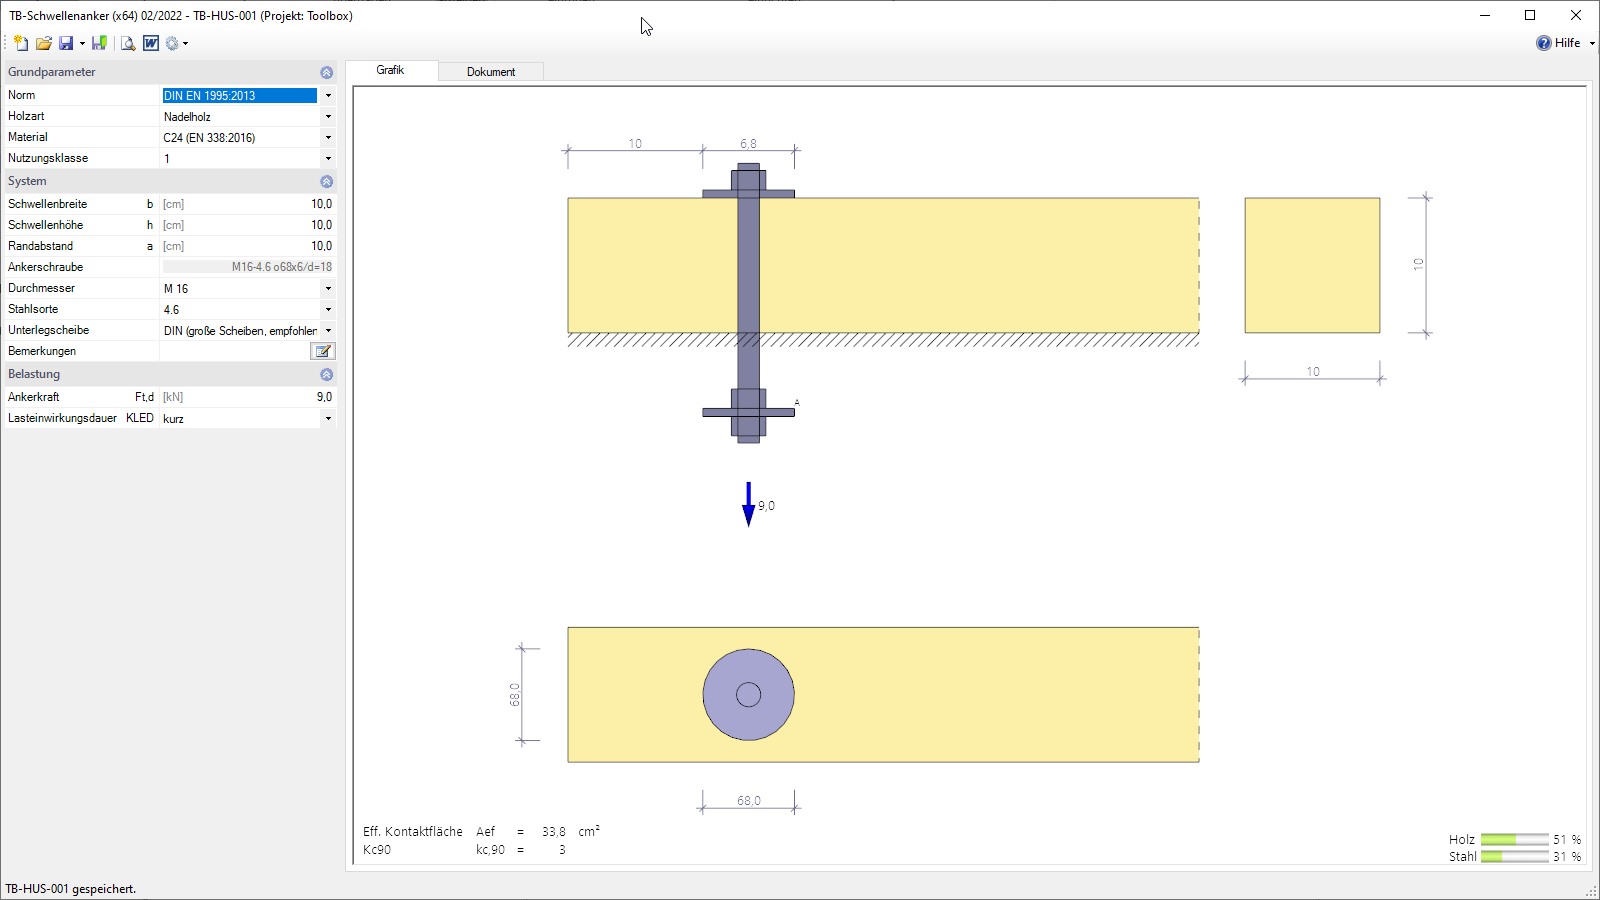Screen dimensions: 1600x900
Task: Click the Stahl utilization bar
Action: 1514,857
